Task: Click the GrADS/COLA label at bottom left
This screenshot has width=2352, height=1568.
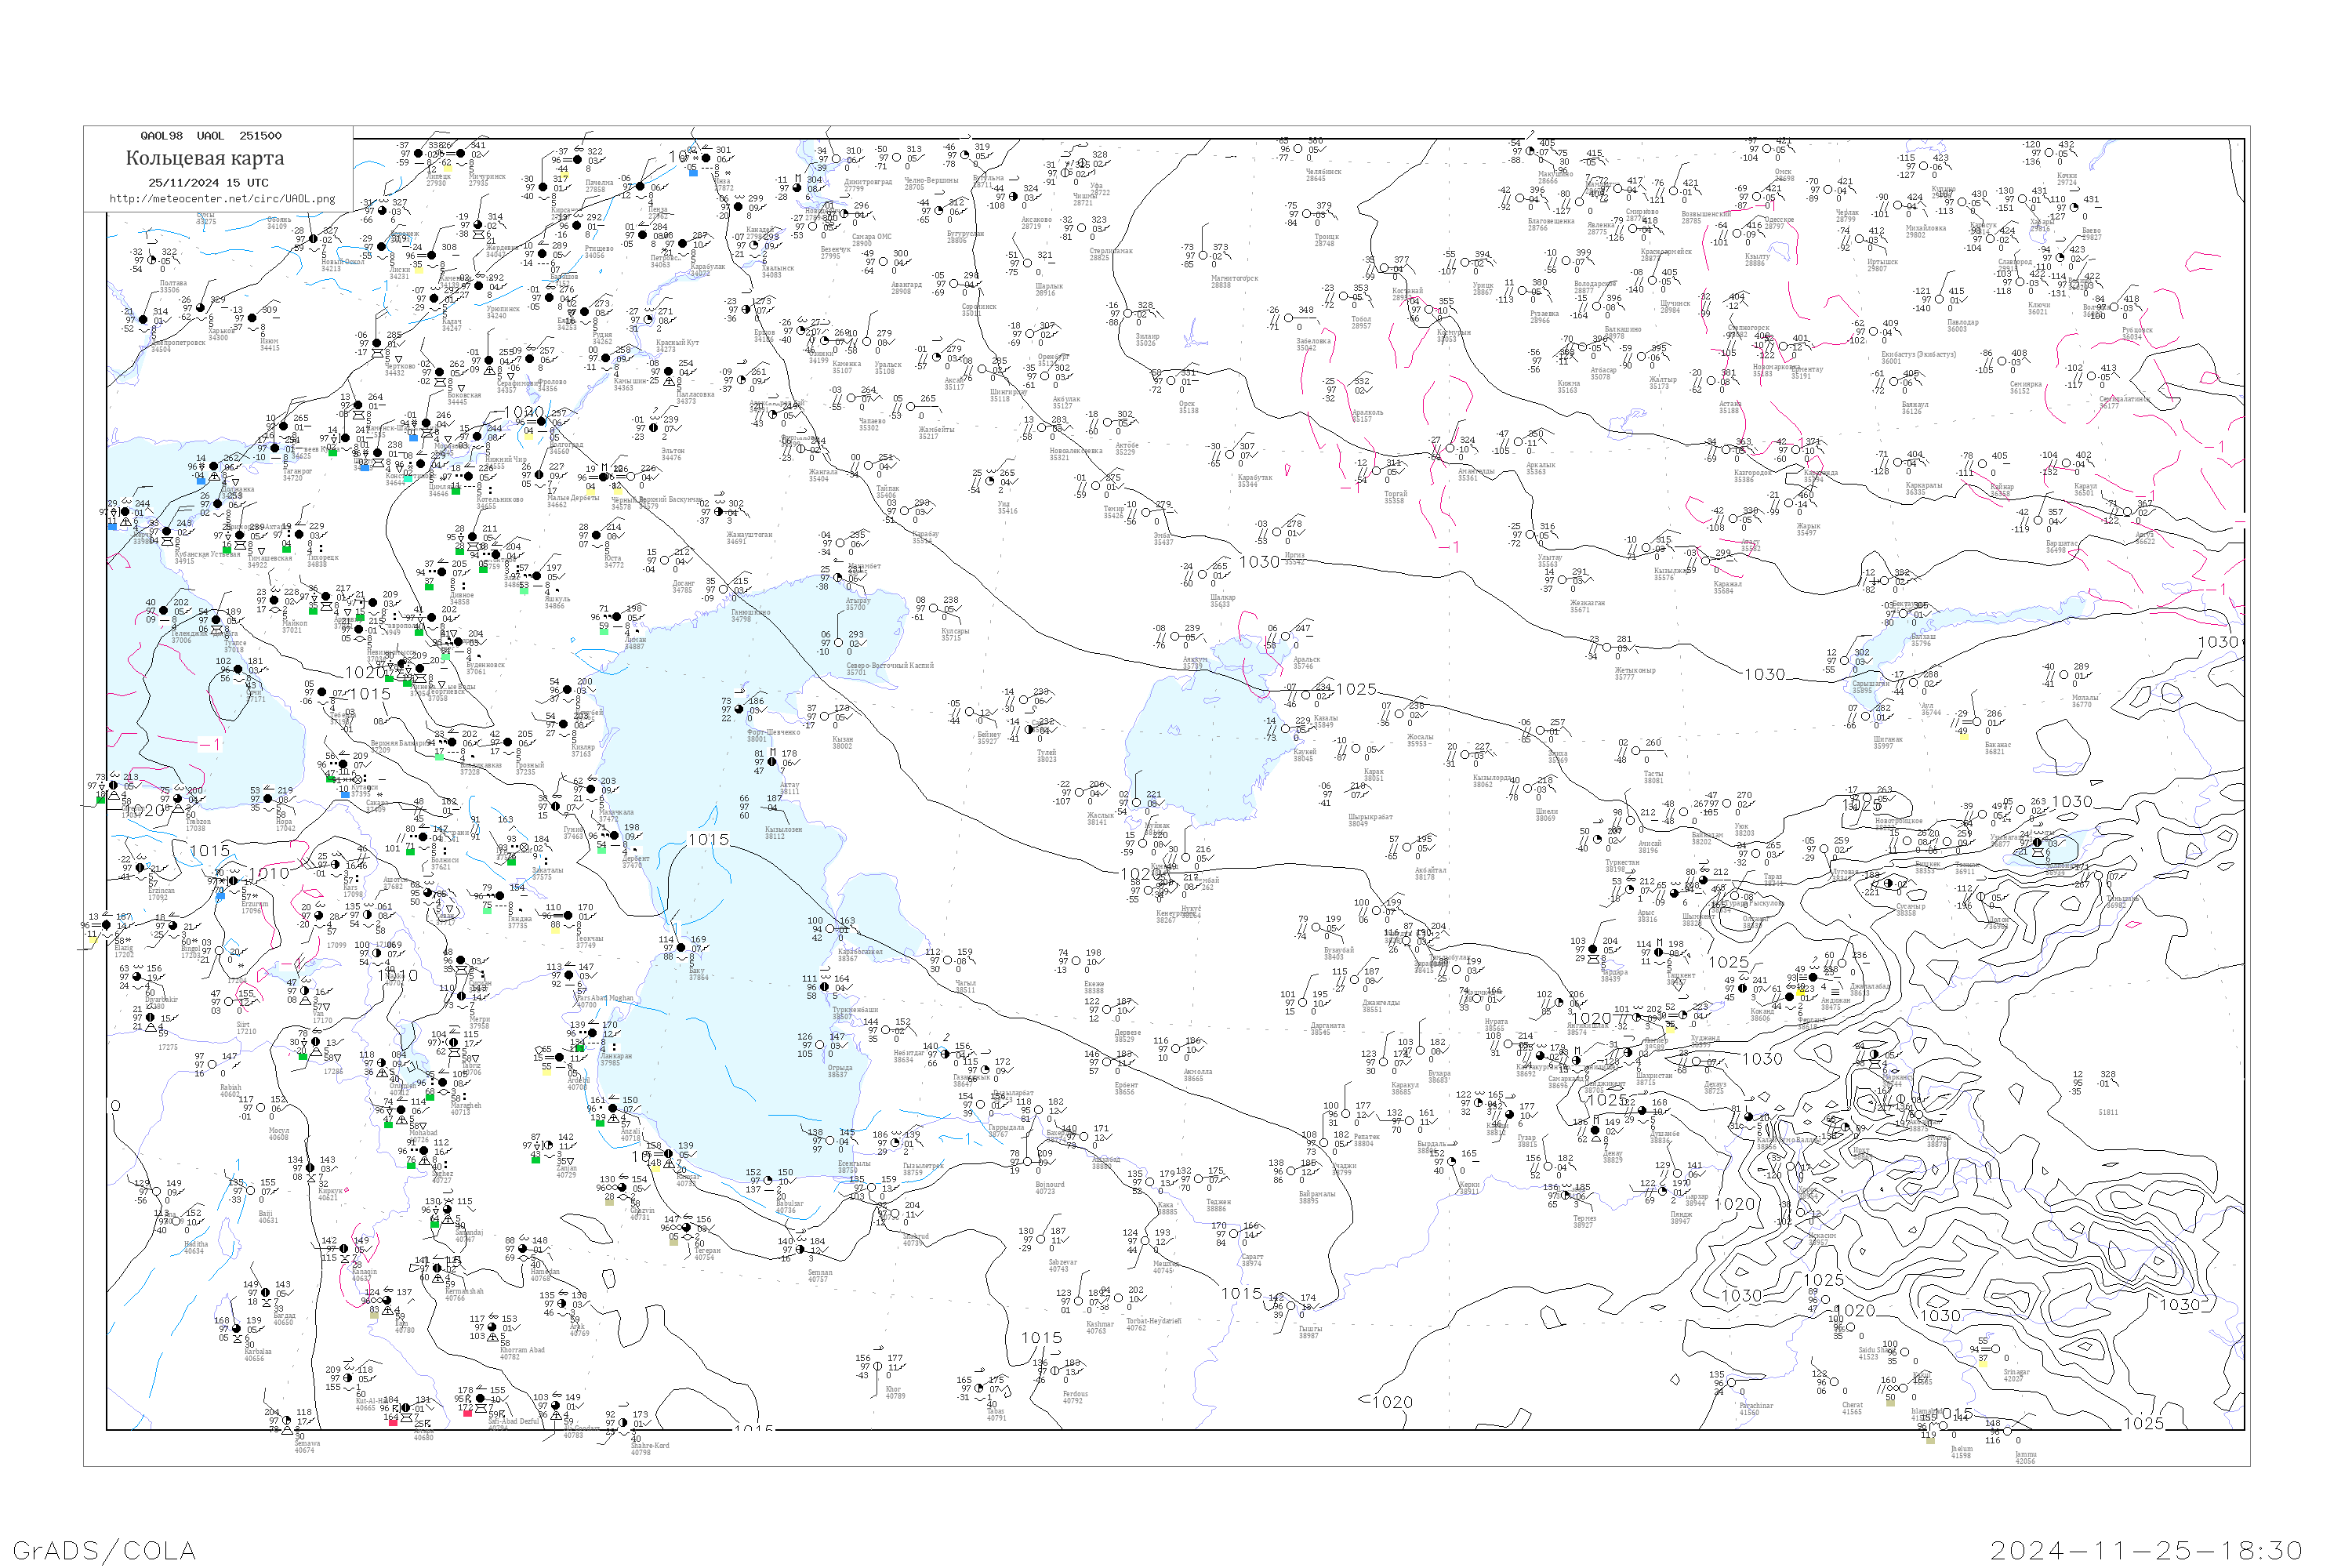Action: pos(104,1549)
